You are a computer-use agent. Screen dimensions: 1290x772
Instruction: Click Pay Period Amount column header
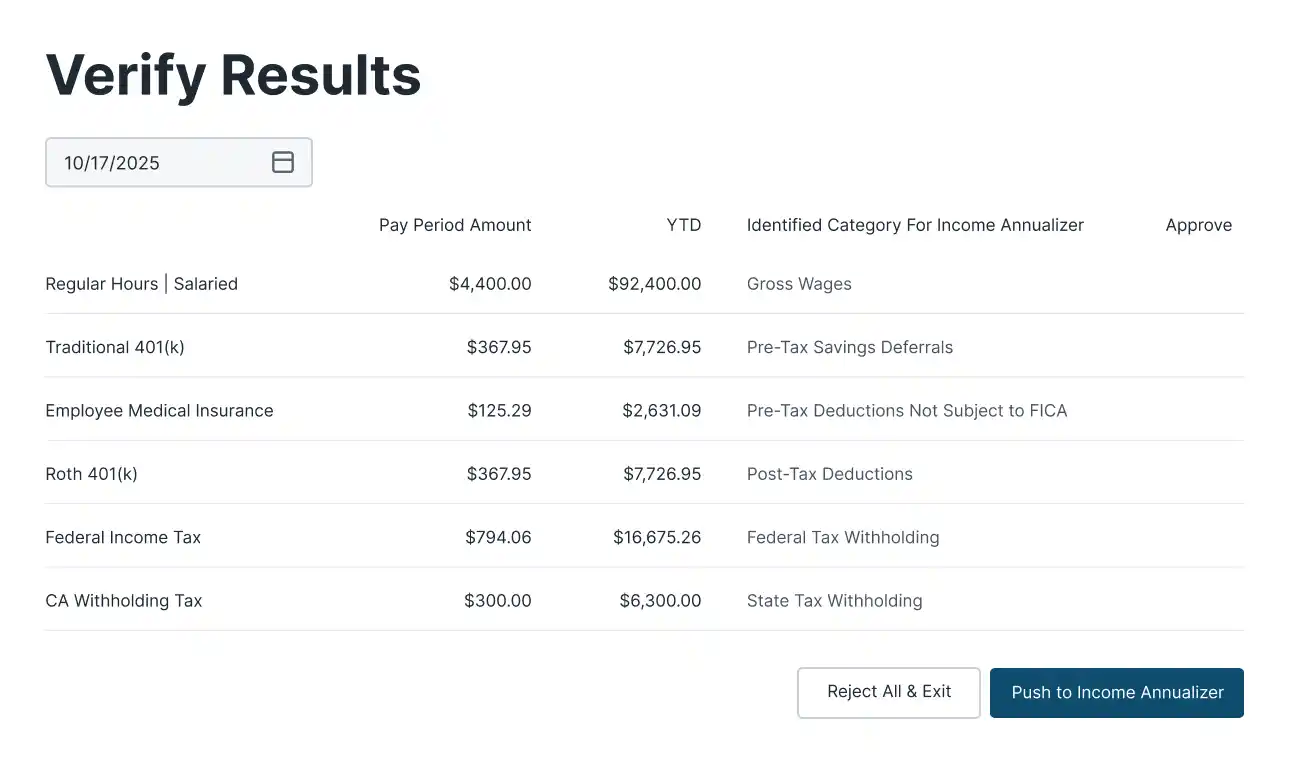[x=455, y=225]
